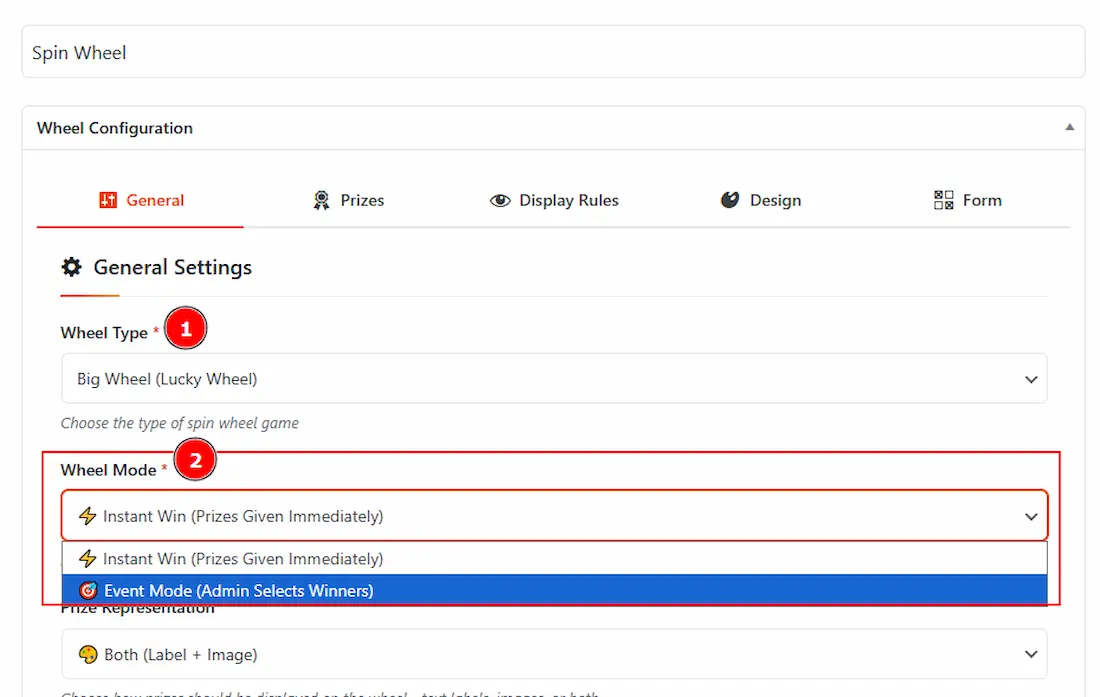This screenshot has width=1100, height=697.
Task: Click the Display Rules label
Action: 568,200
